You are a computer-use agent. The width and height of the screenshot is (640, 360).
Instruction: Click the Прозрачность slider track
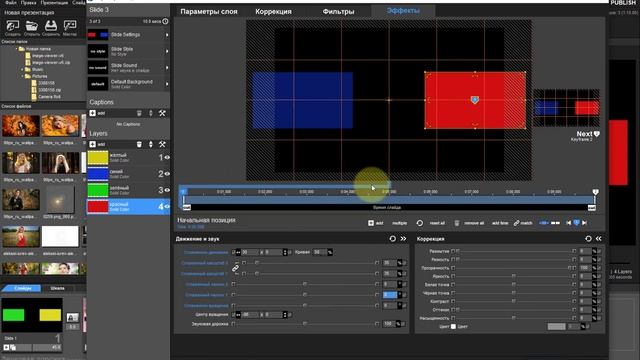tap(513, 268)
